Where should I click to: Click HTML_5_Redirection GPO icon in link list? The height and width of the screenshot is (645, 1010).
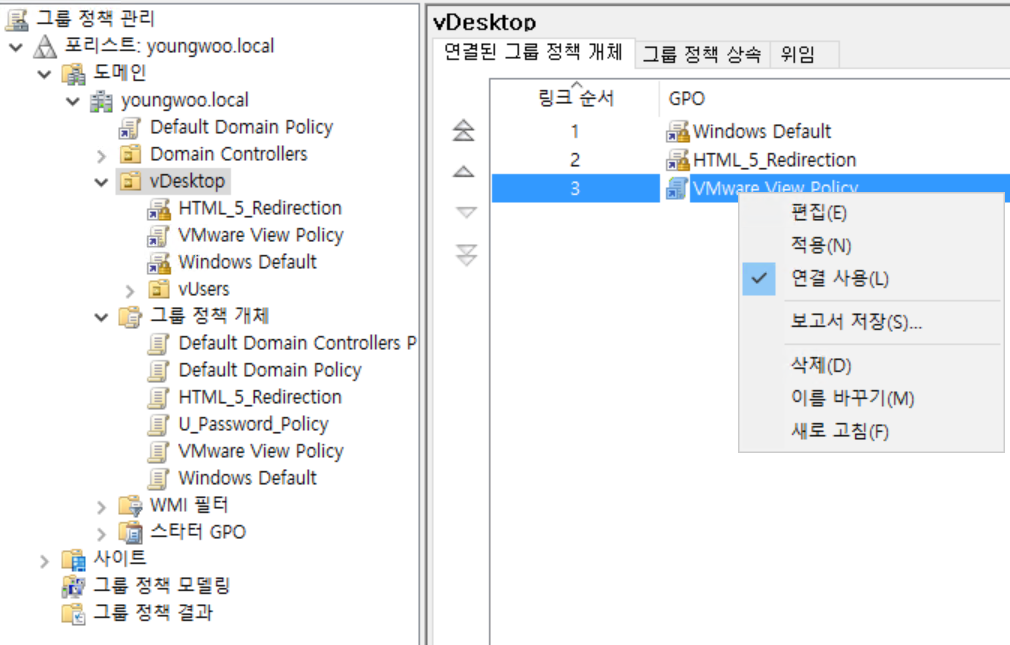point(678,160)
